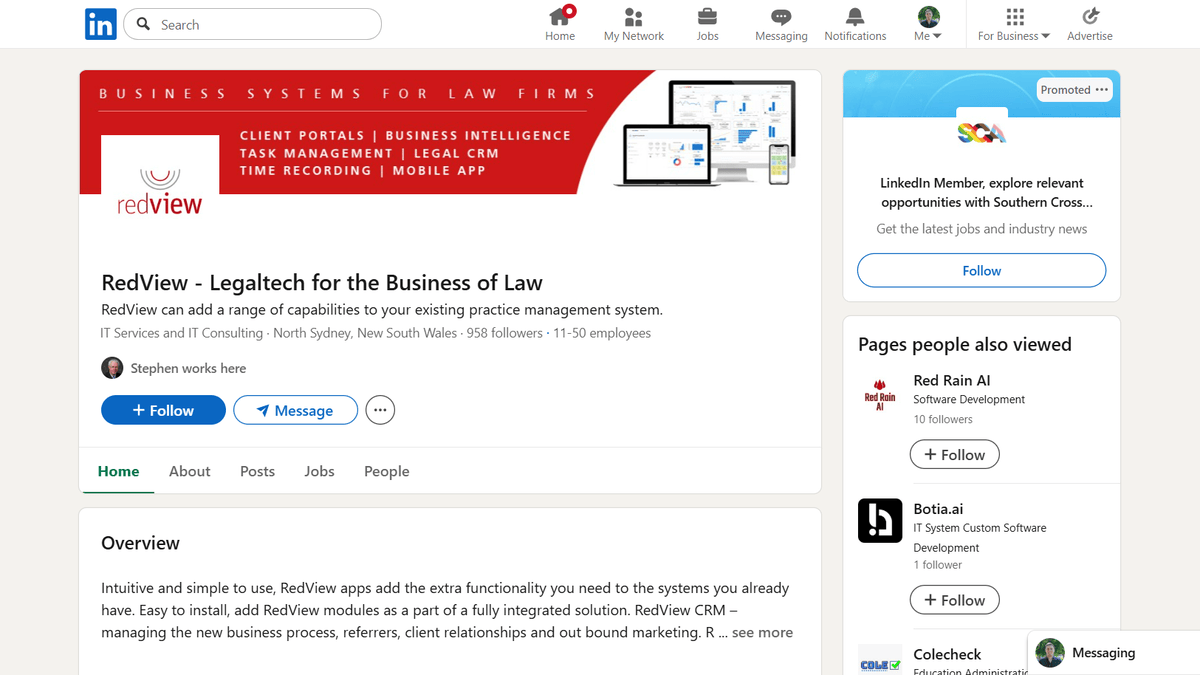Screen dimensions: 1200x675
Task: Open the Messaging nav icon
Action: click(x=781, y=17)
